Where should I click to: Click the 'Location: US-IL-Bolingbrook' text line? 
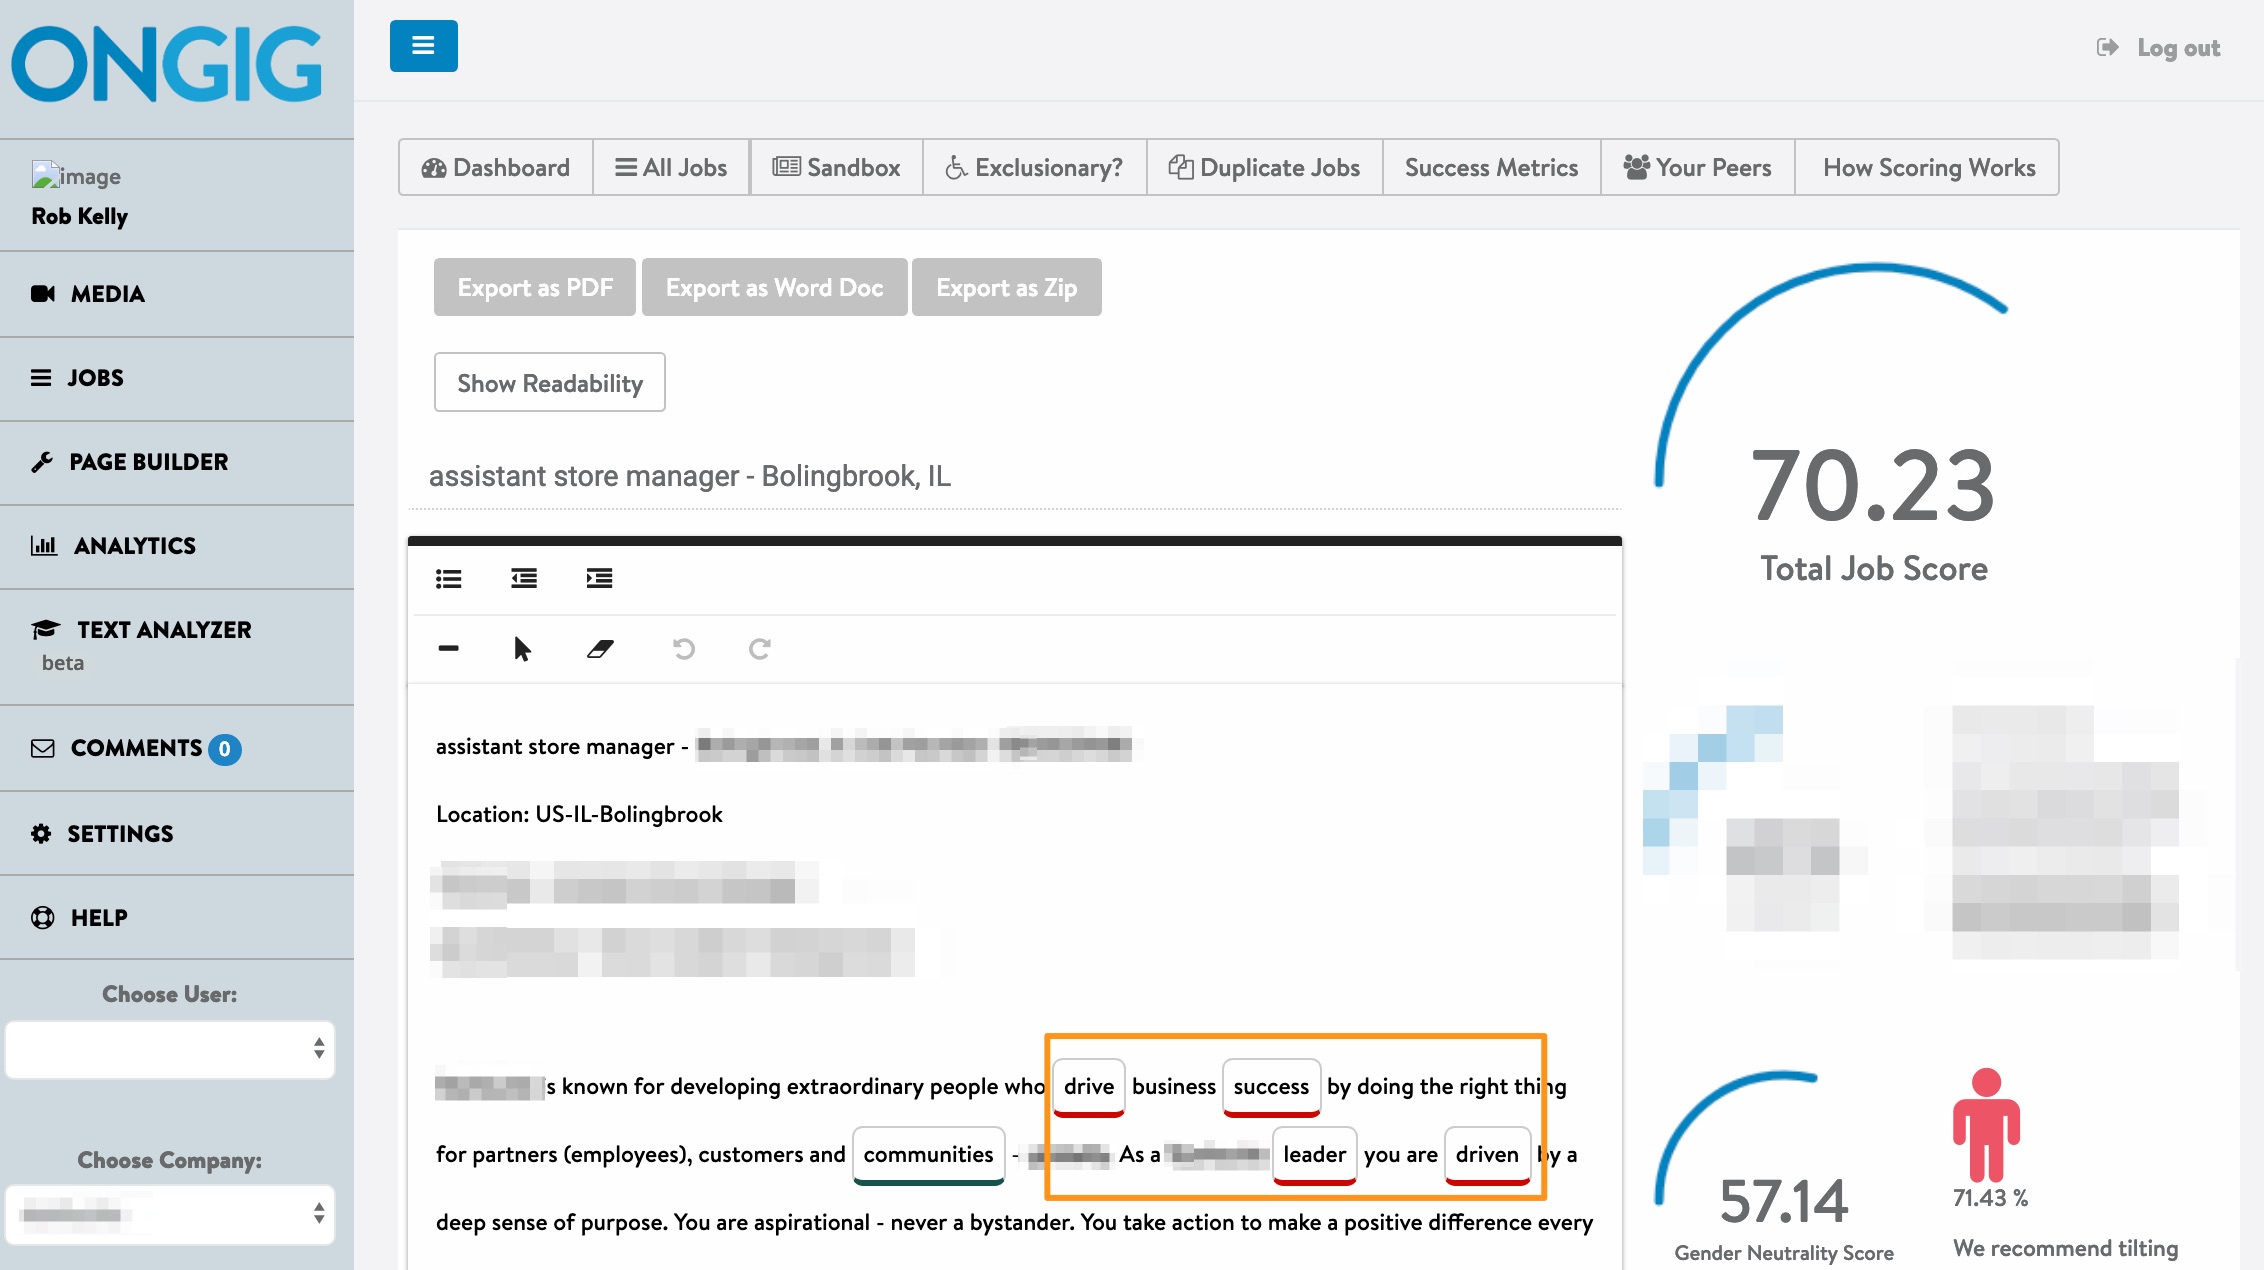pyautogui.click(x=579, y=814)
